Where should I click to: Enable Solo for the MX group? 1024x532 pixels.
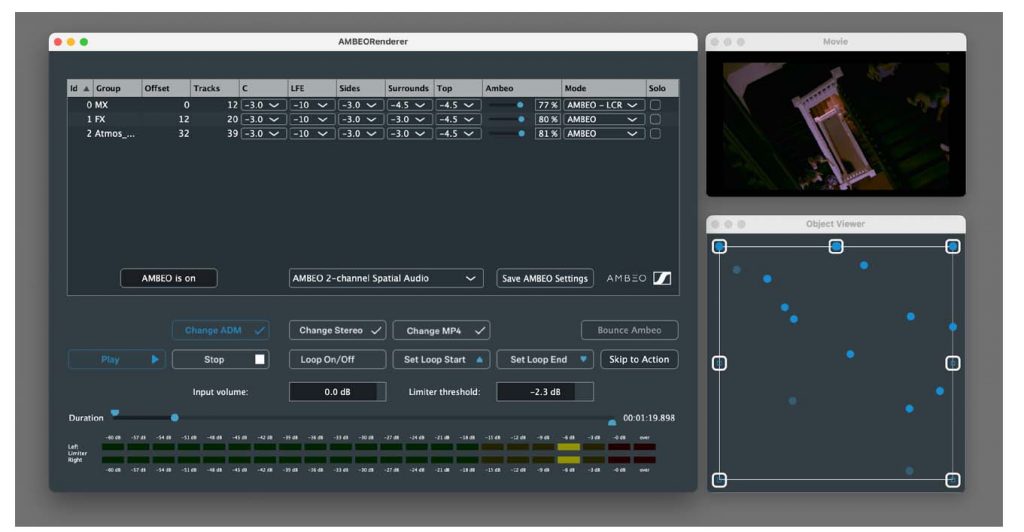[x=655, y=104]
